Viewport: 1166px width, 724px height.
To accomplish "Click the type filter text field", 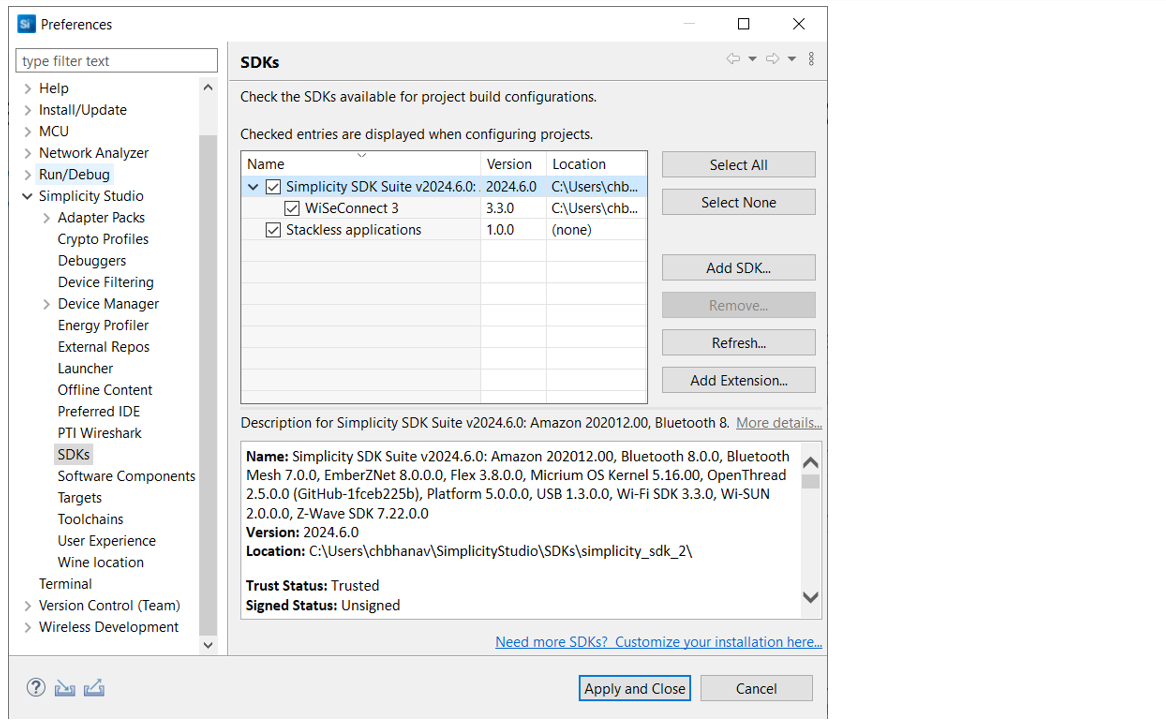I will point(116,61).
